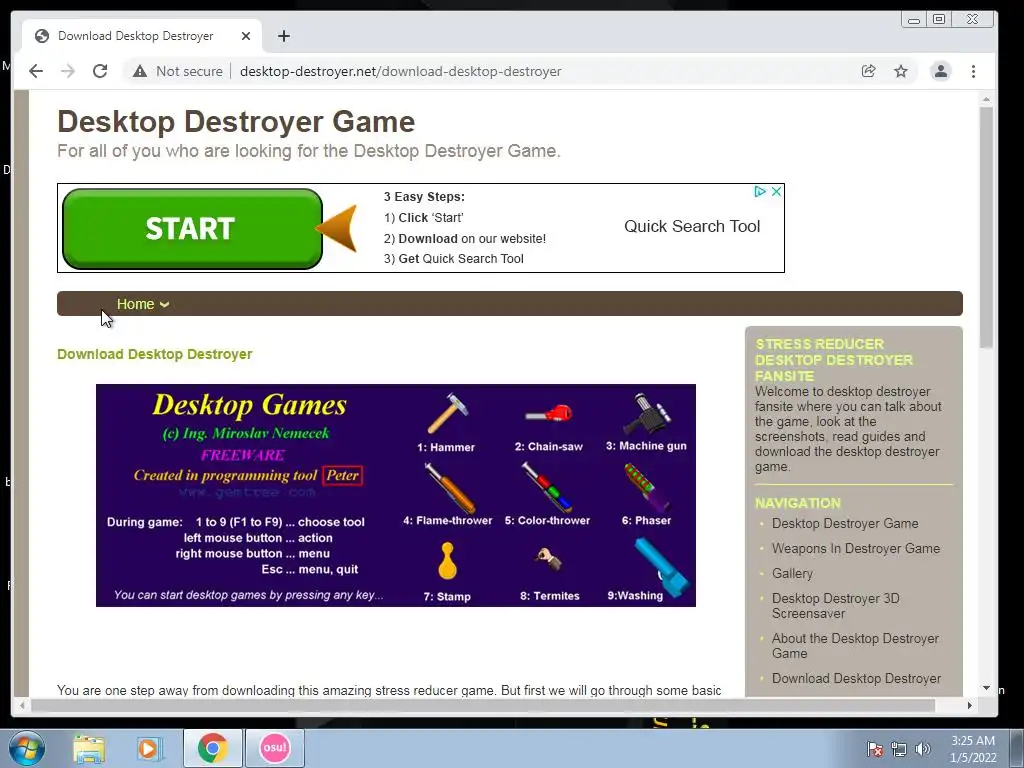The height and width of the screenshot is (768, 1024).
Task: Click the share page icon in address bar
Action: pos(869,71)
